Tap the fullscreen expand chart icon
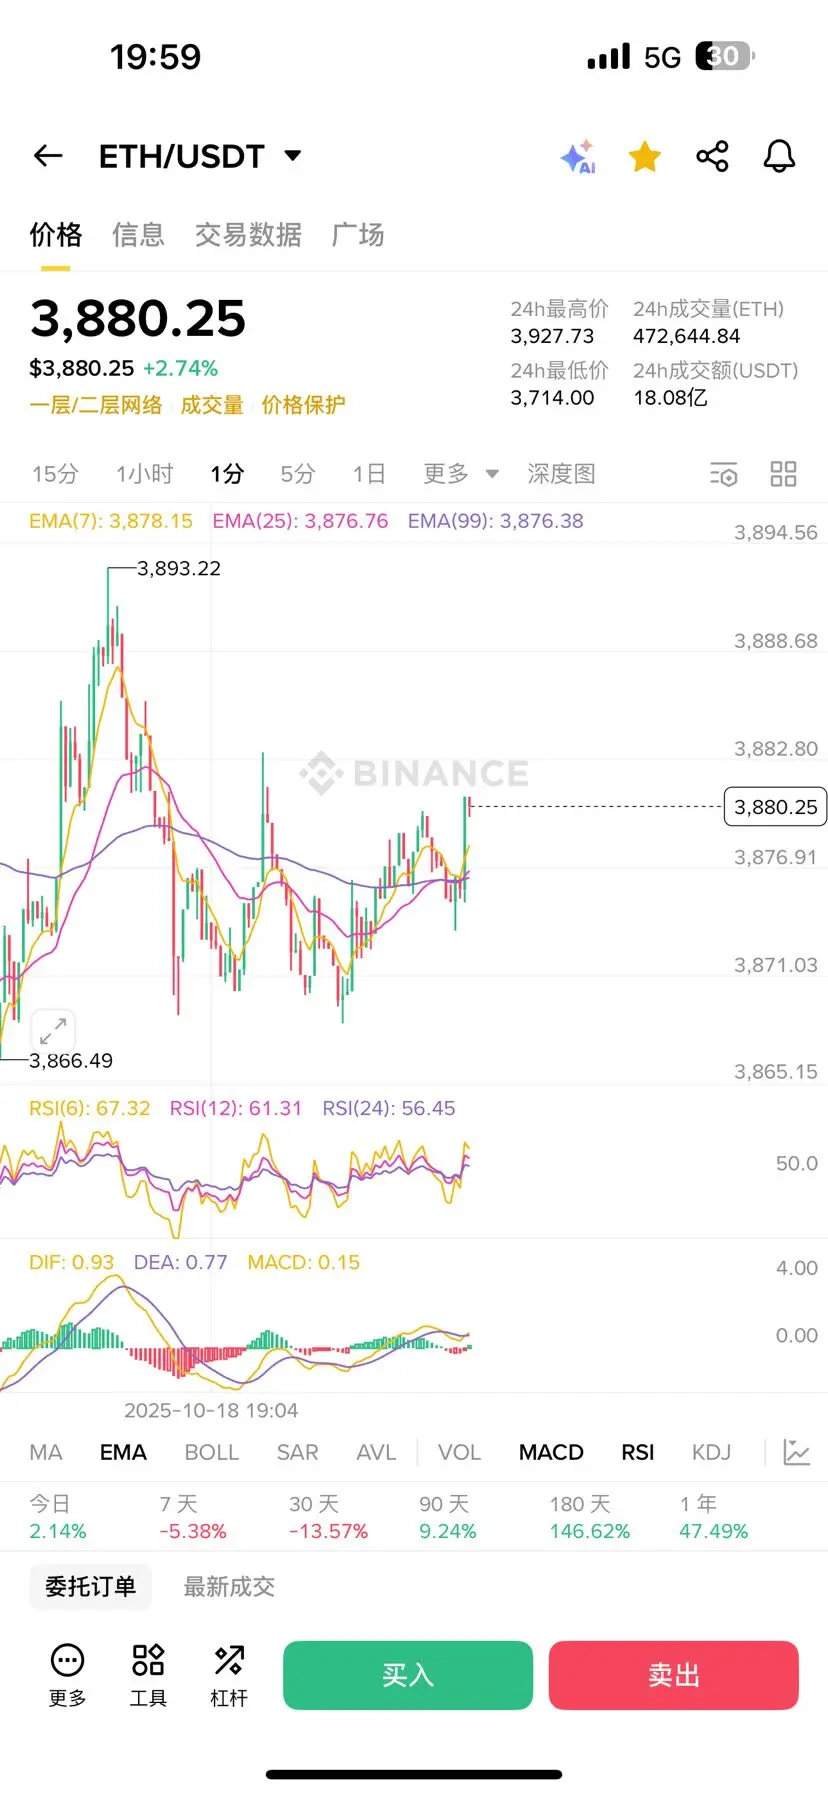The height and width of the screenshot is (1795, 828). [x=53, y=1030]
